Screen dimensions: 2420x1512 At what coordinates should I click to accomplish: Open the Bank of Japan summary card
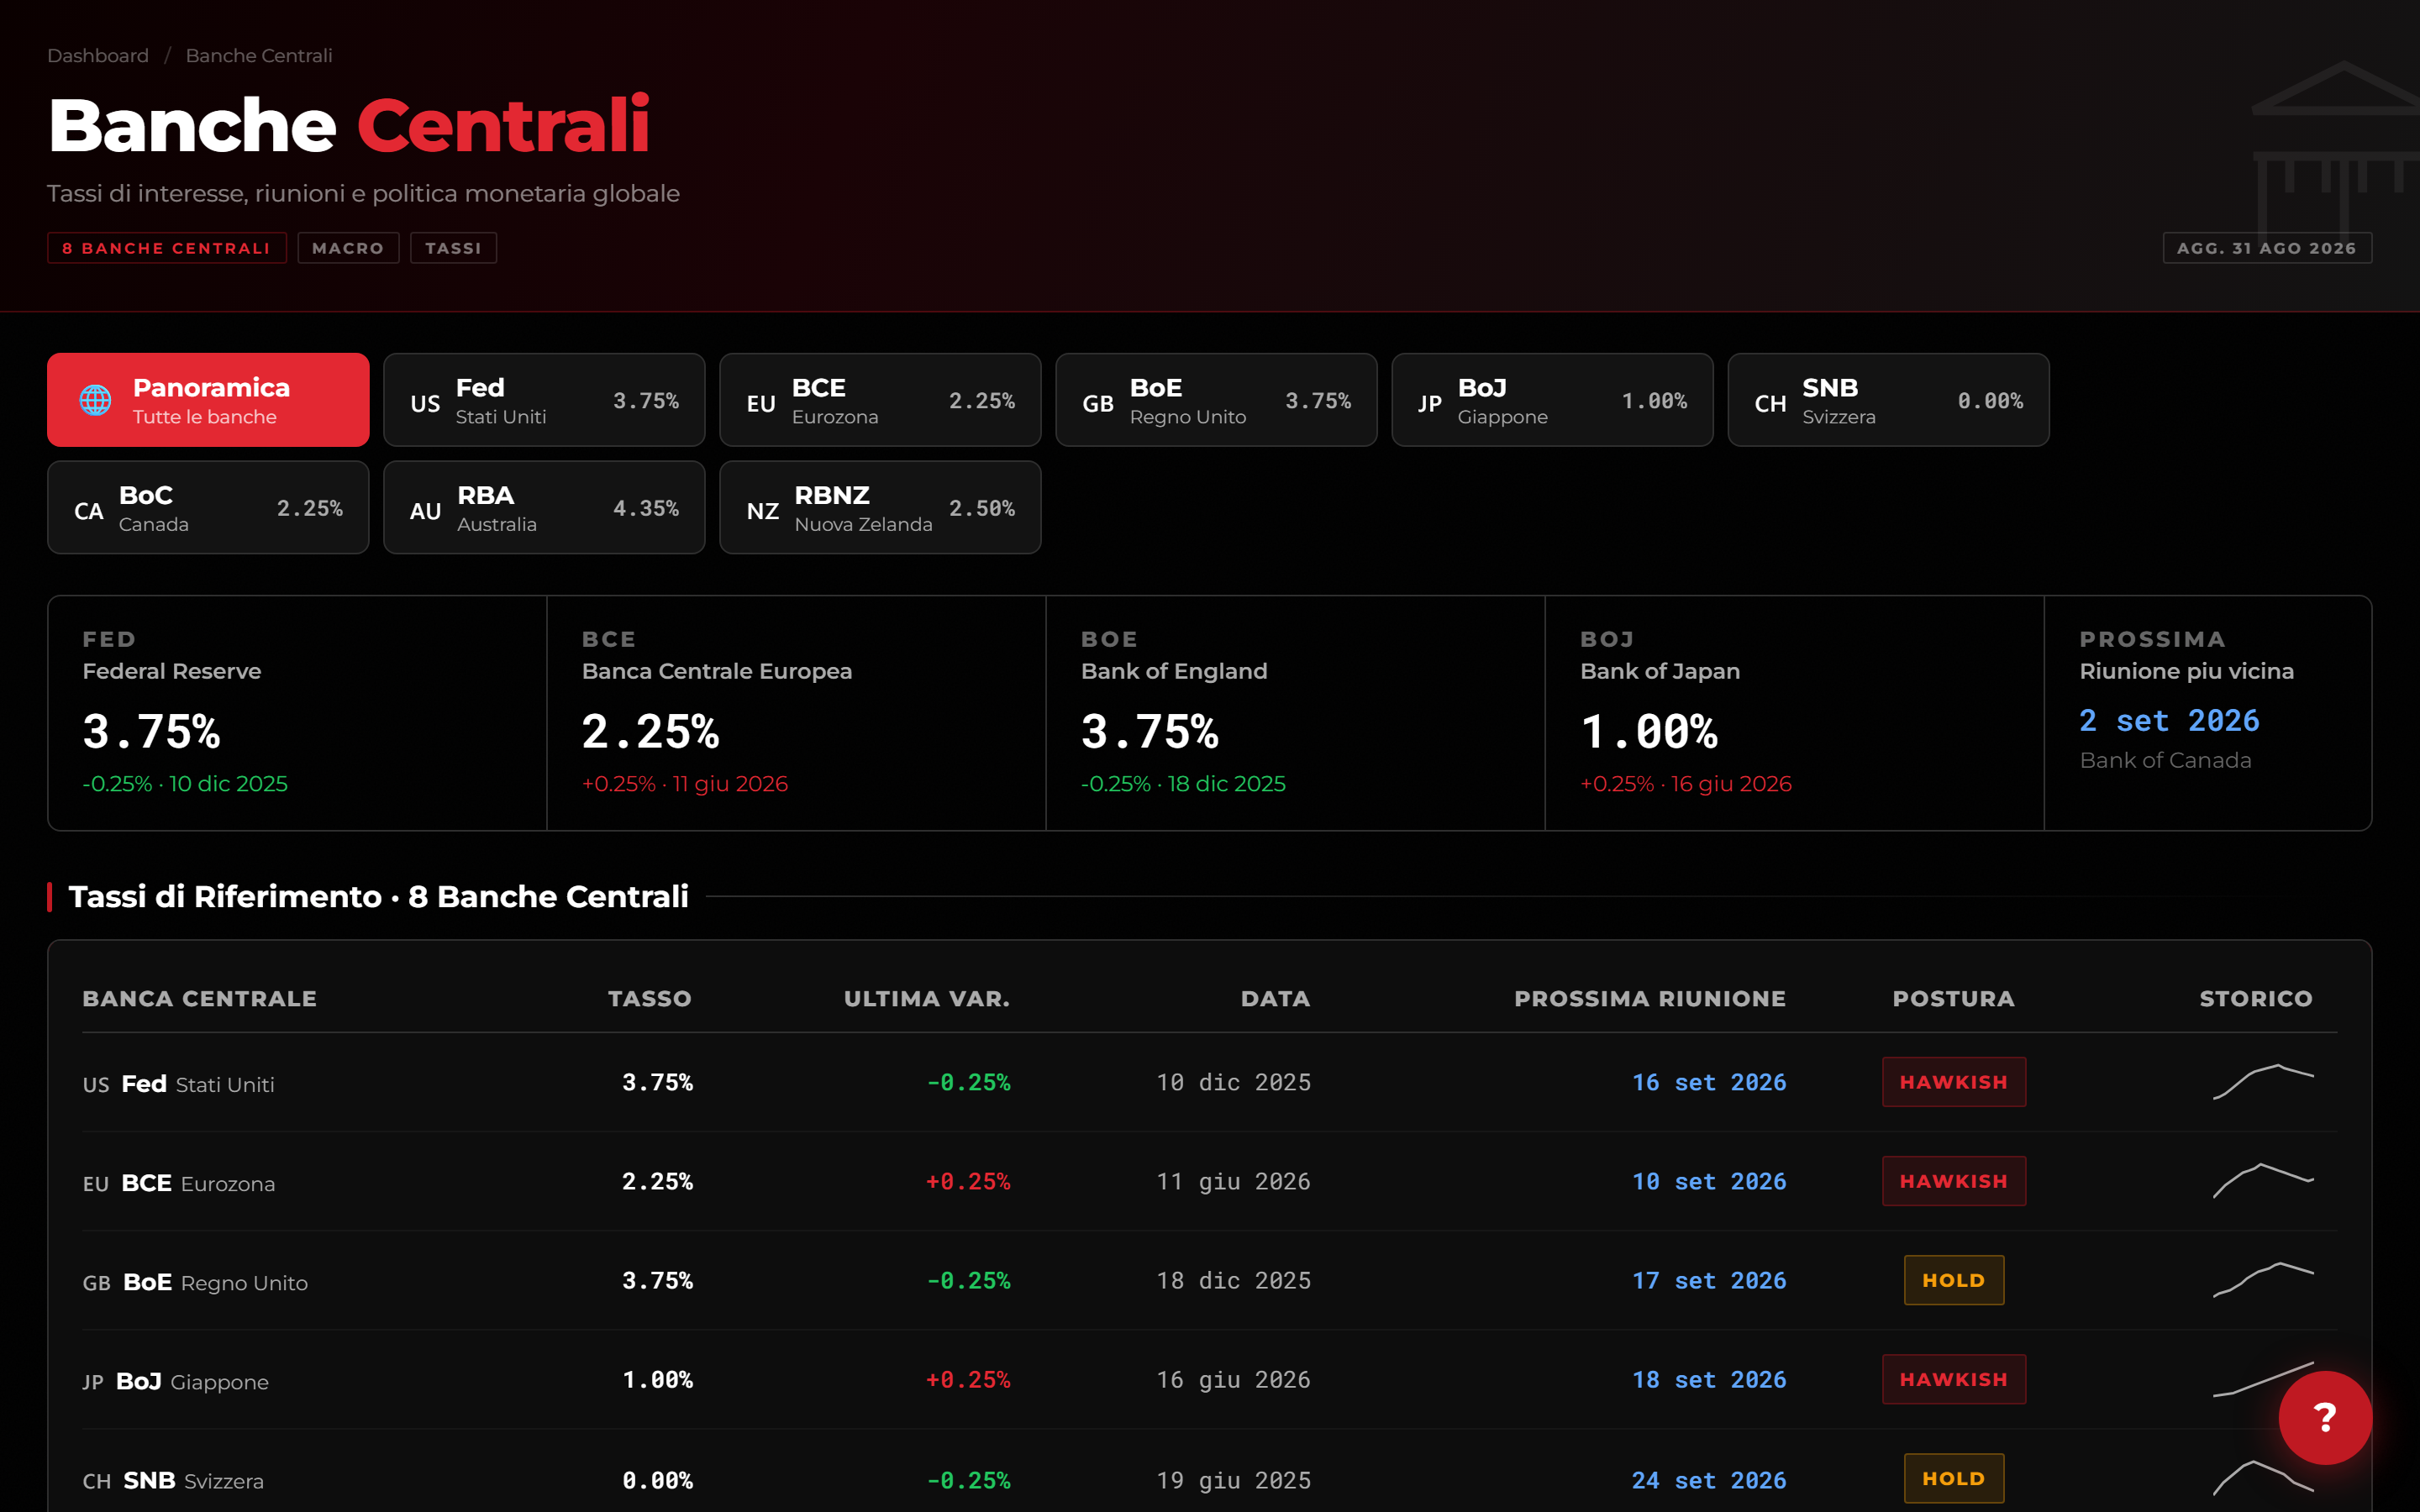click(1794, 713)
